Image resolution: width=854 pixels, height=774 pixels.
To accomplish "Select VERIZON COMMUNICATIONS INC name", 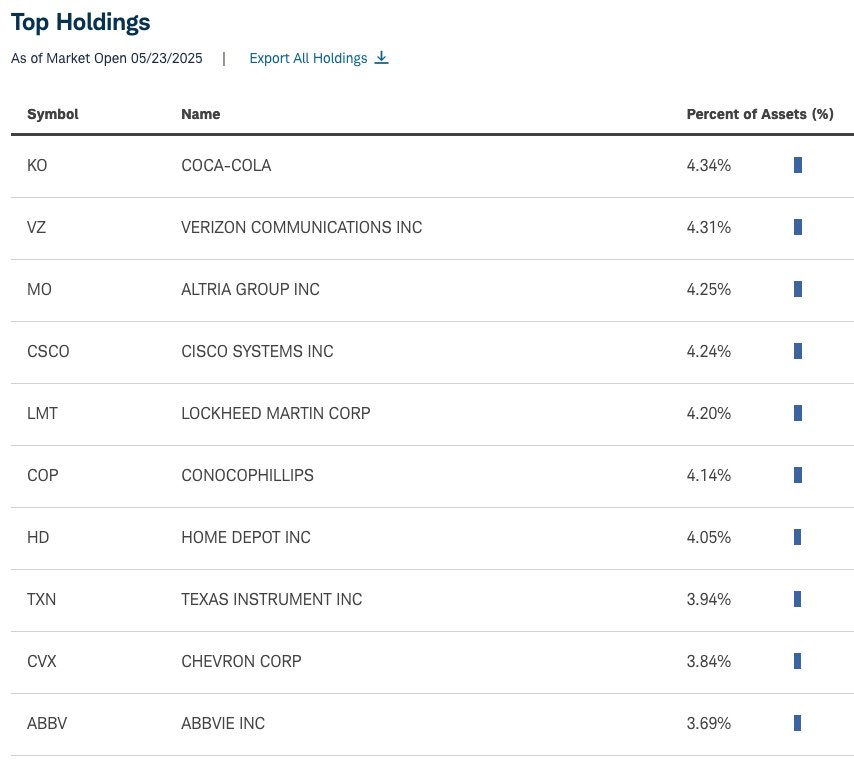I will pos(302,227).
